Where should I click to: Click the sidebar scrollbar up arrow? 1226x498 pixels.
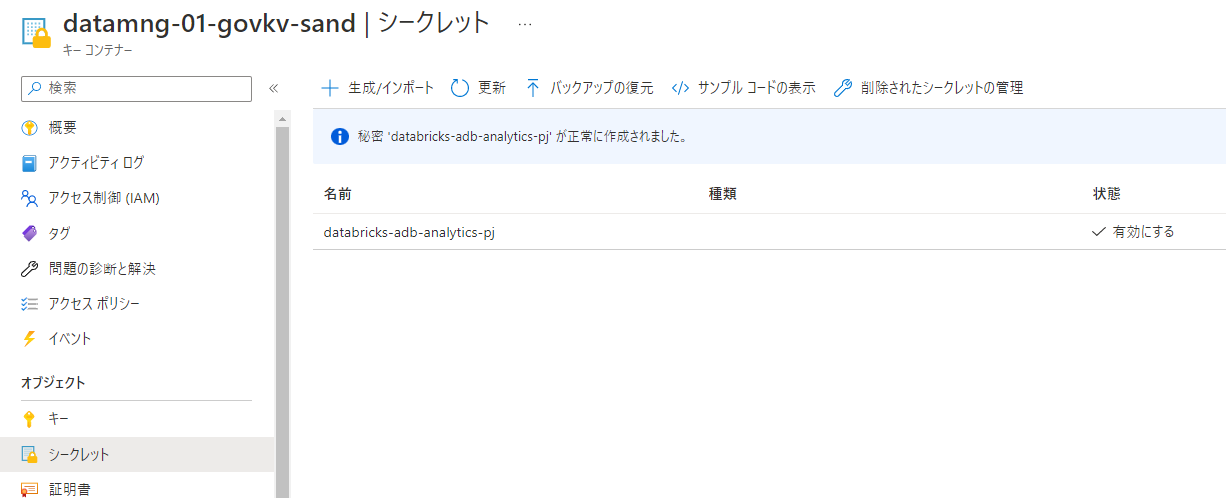282,118
